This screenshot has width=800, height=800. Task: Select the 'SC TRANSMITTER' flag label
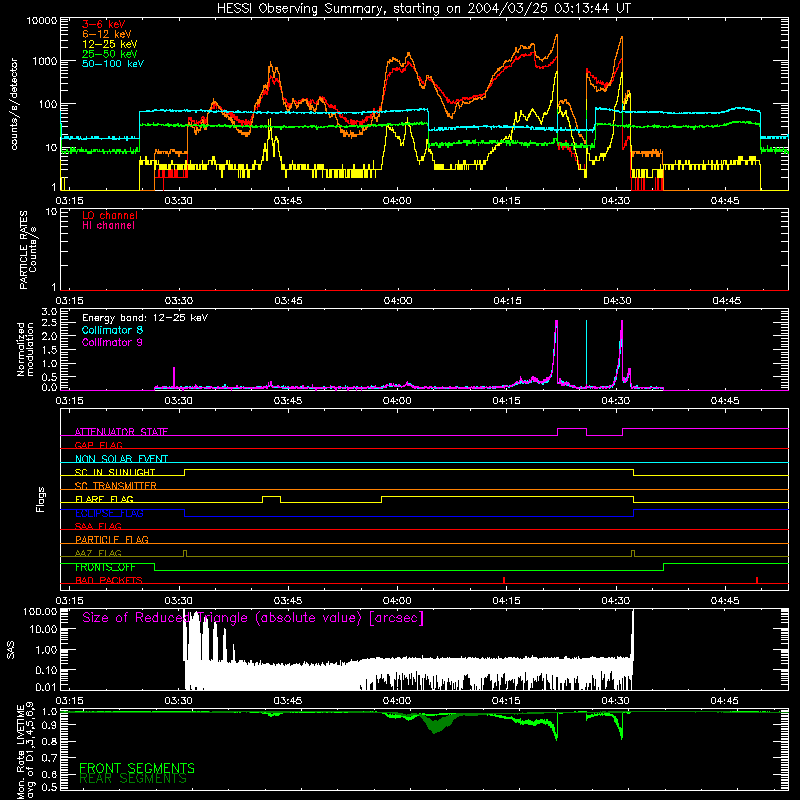115,485
